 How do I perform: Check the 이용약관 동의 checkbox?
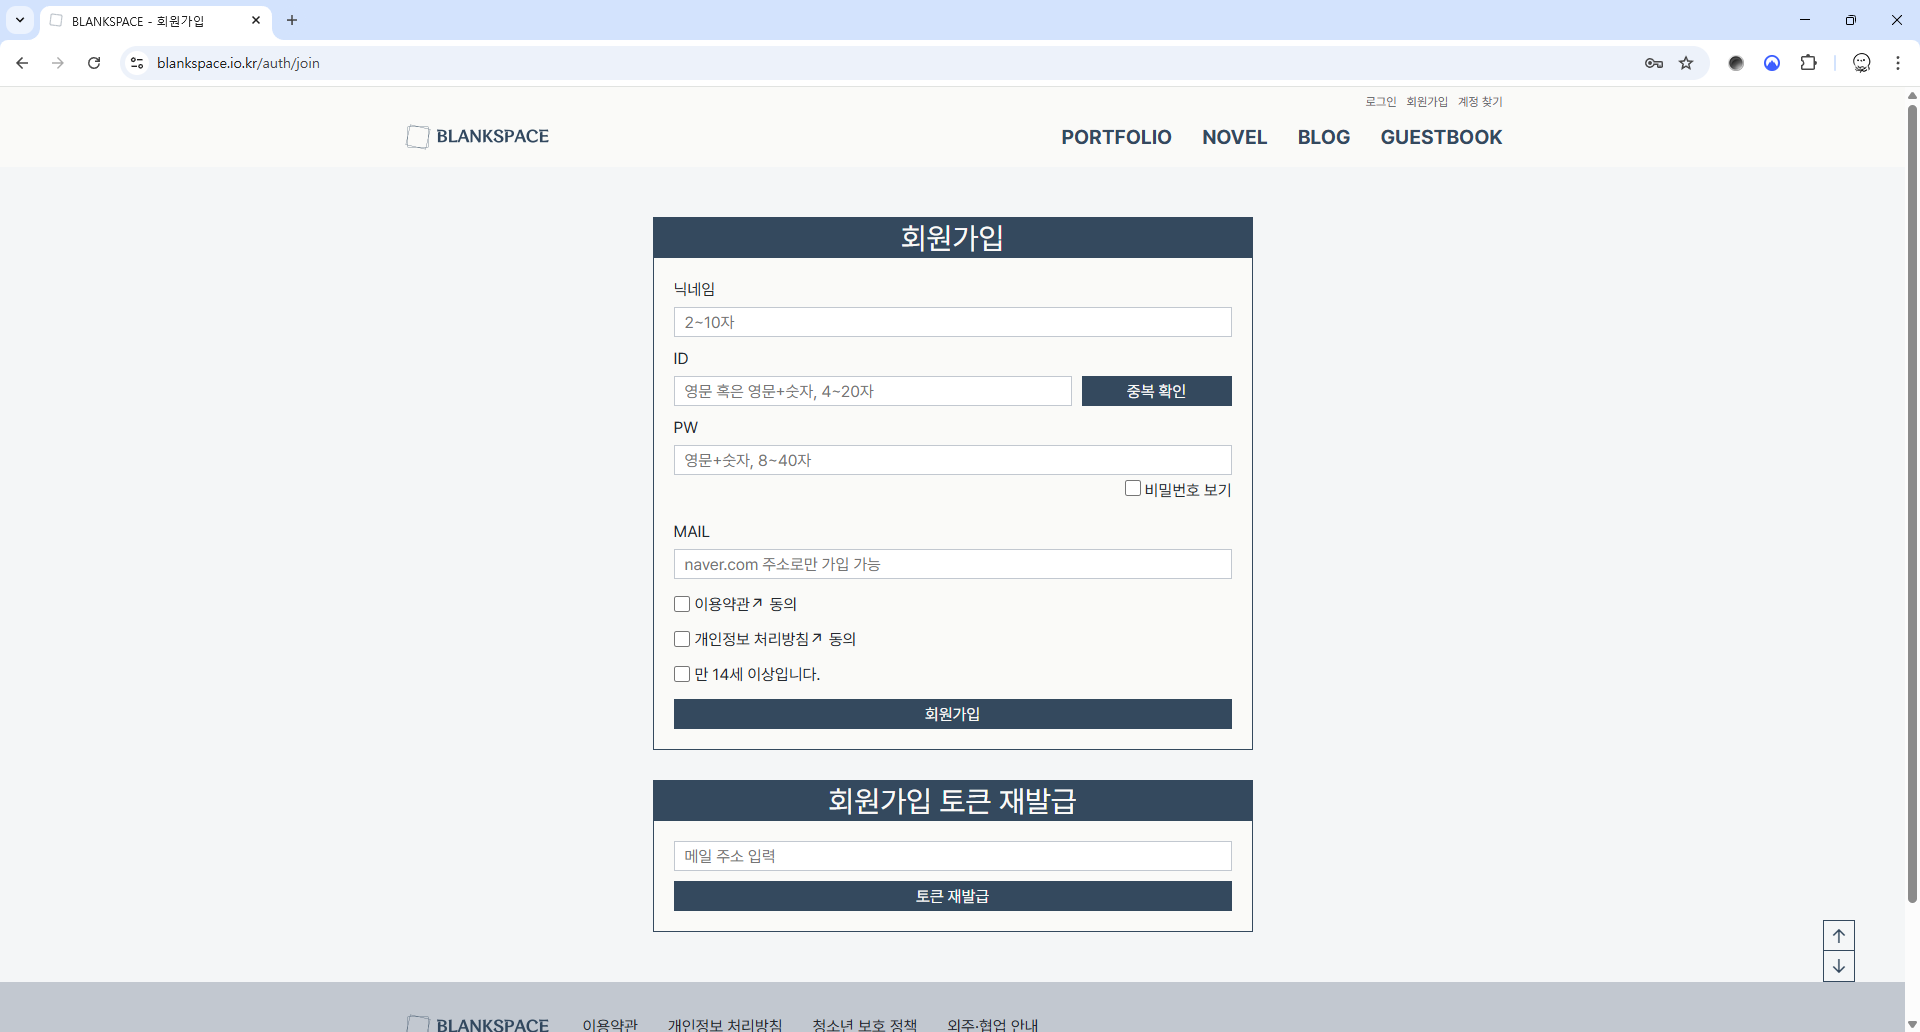[x=682, y=604]
